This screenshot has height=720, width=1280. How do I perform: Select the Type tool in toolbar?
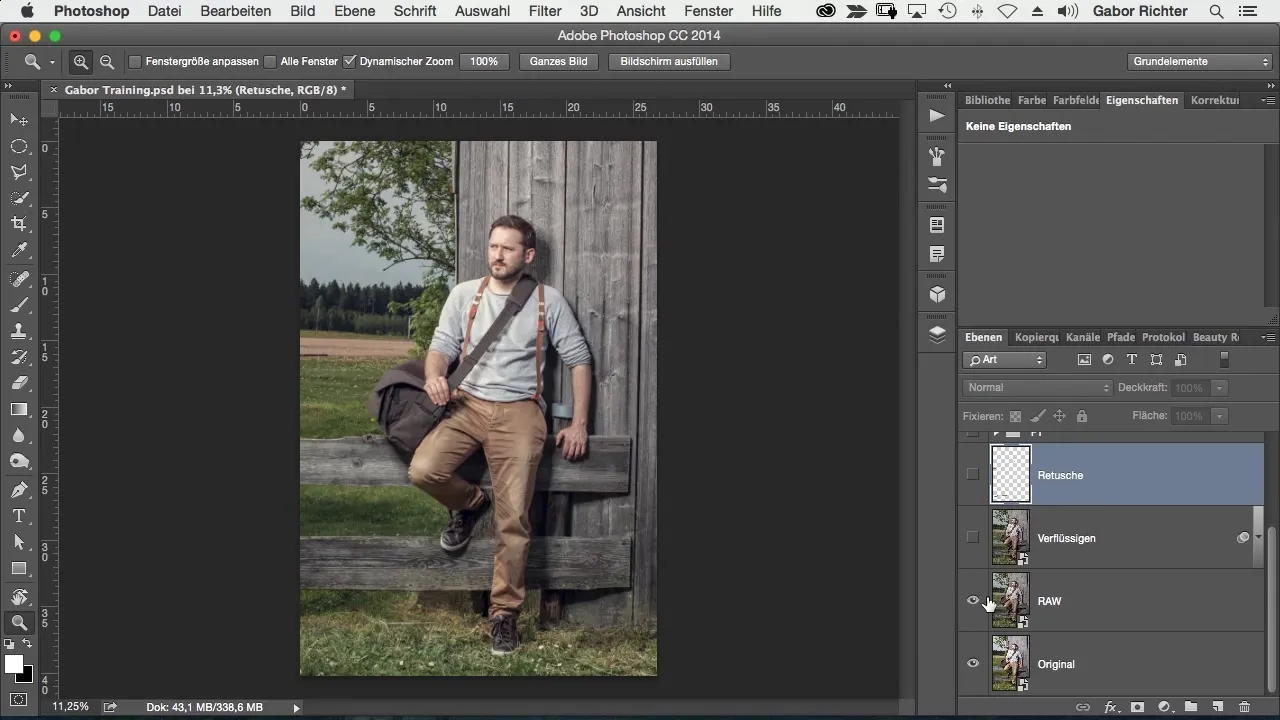[x=19, y=516]
